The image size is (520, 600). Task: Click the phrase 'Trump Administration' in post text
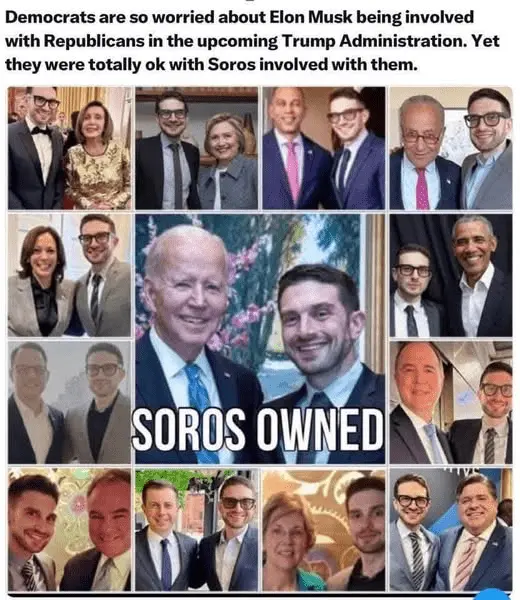[374, 41]
